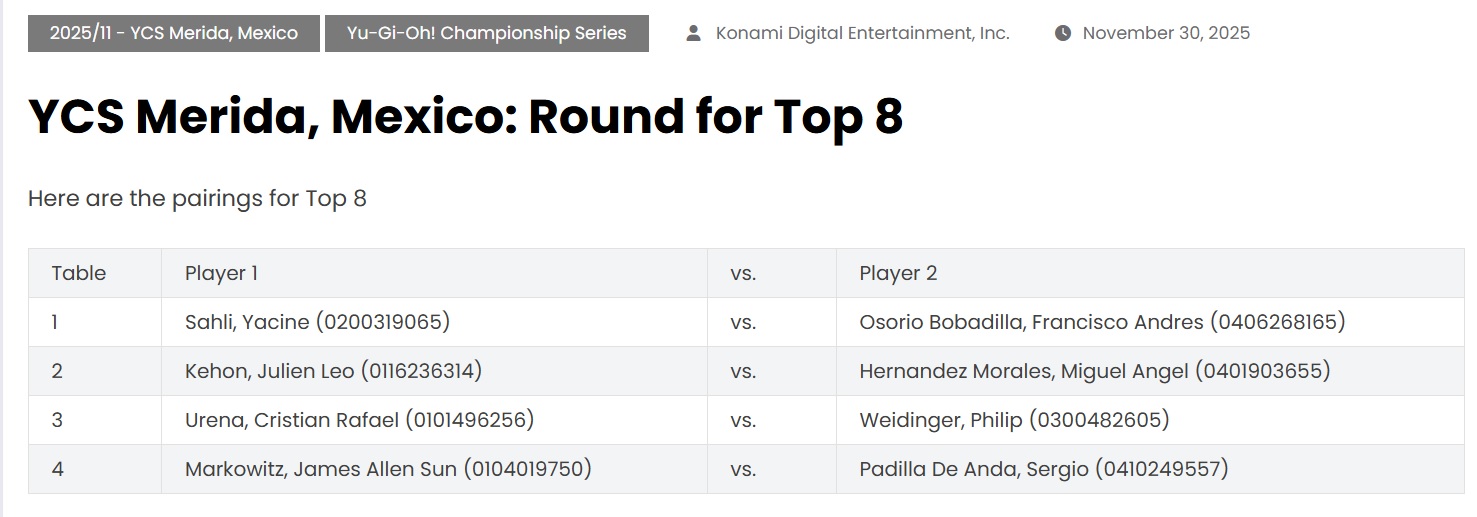This screenshot has width=1477, height=517.
Task: Click the Table column header
Action: (95, 273)
